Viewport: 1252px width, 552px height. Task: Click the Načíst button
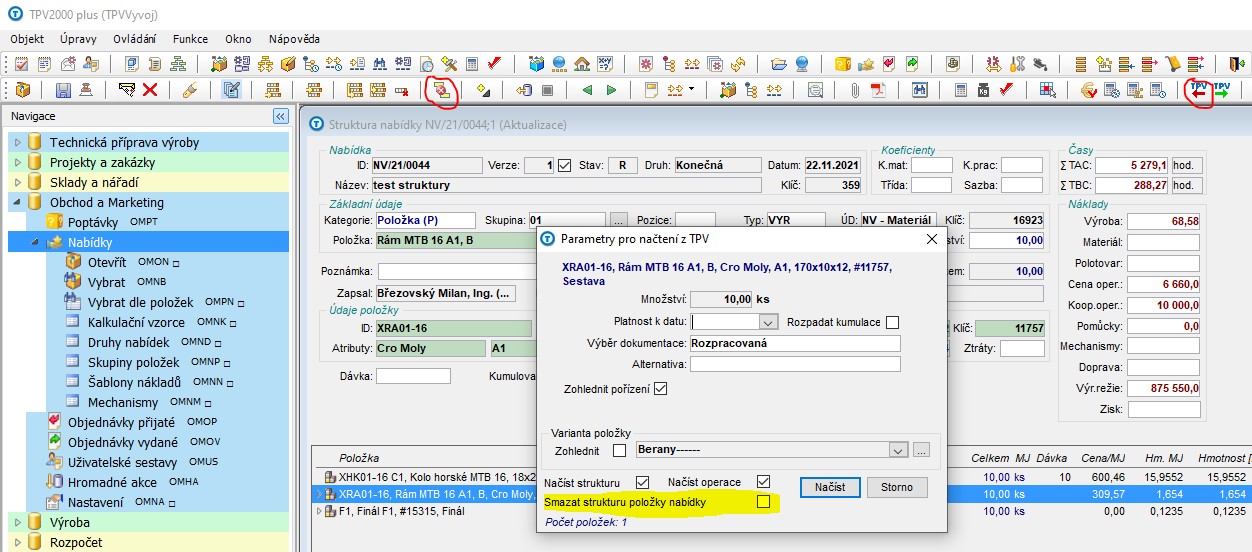tap(829, 487)
